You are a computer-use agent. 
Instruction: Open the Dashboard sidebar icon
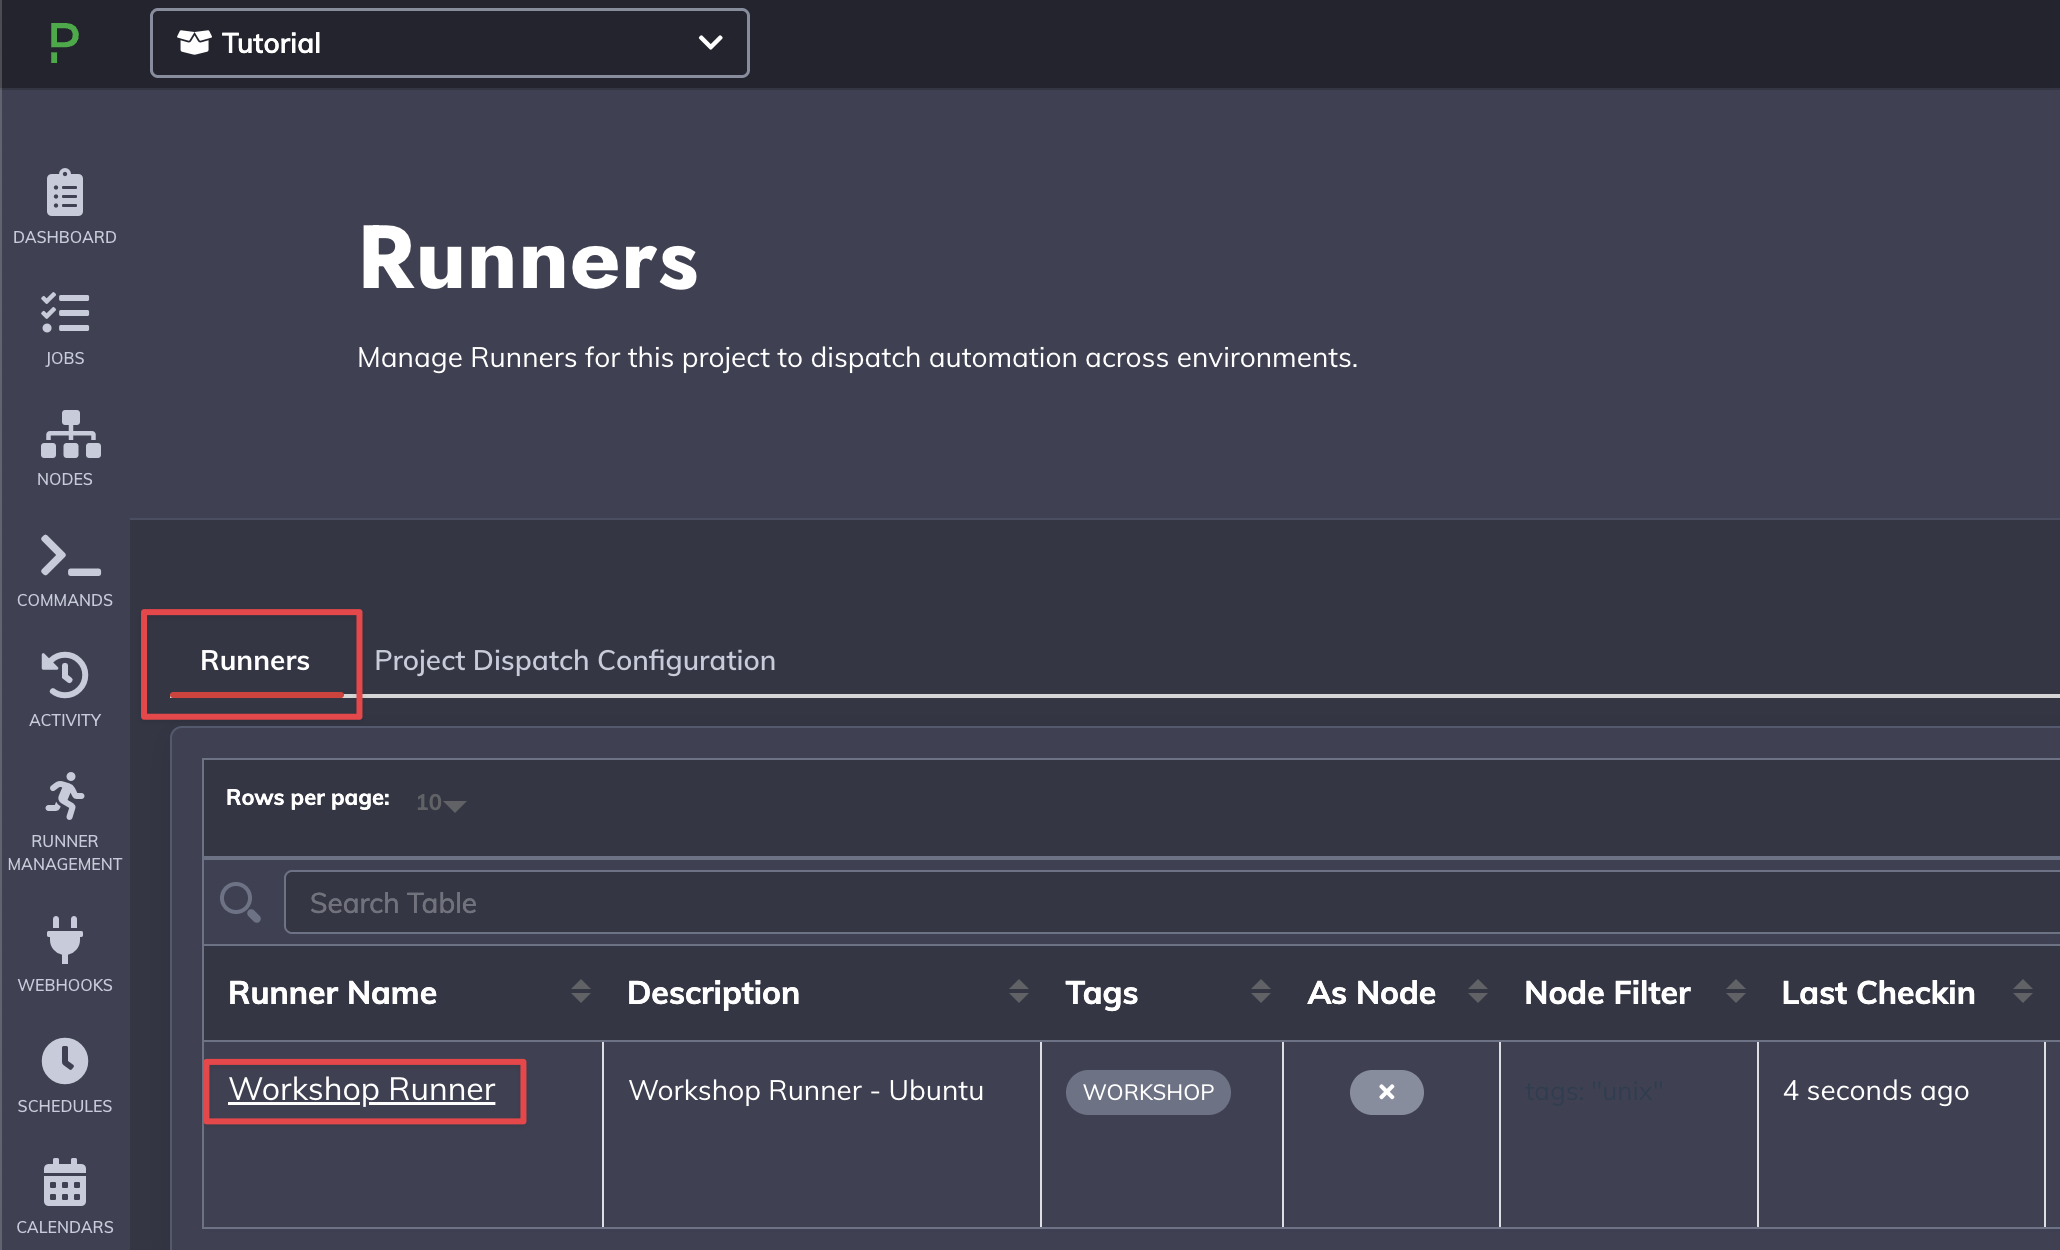65,207
